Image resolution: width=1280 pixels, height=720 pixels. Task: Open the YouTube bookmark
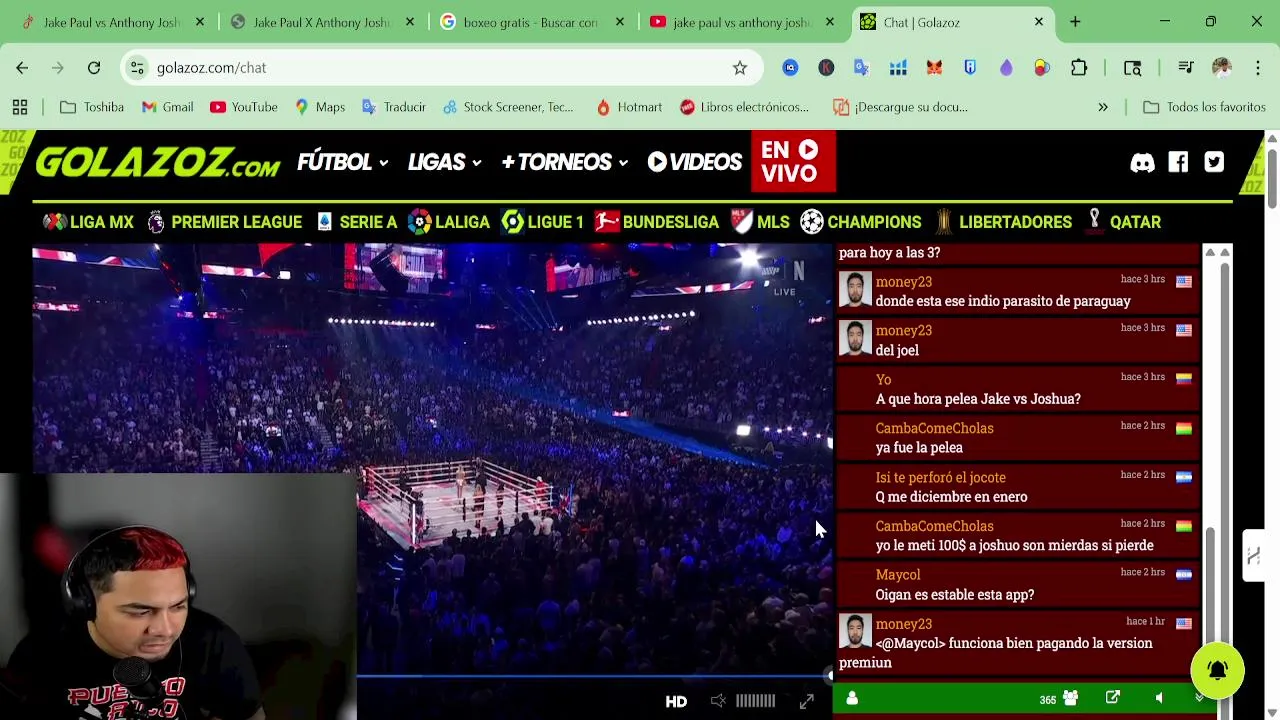tap(243, 107)
